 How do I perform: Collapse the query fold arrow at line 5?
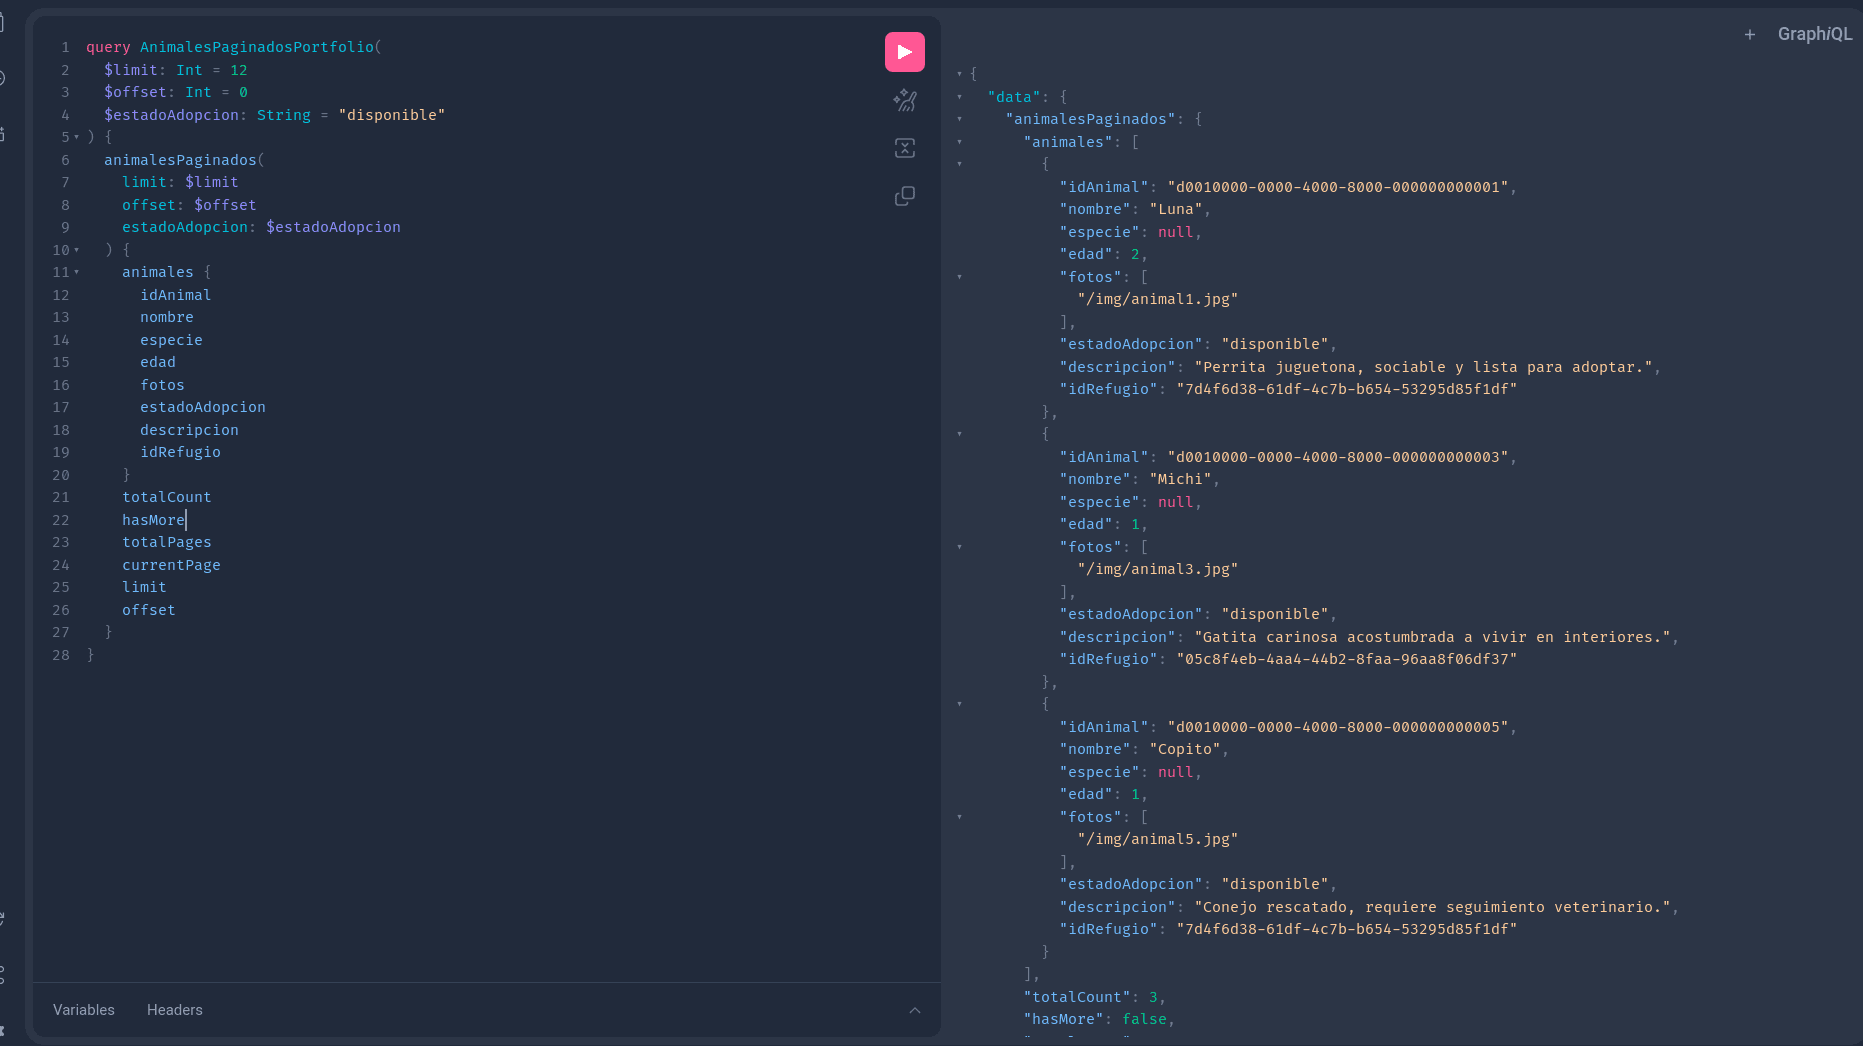[x=77, y=137]
